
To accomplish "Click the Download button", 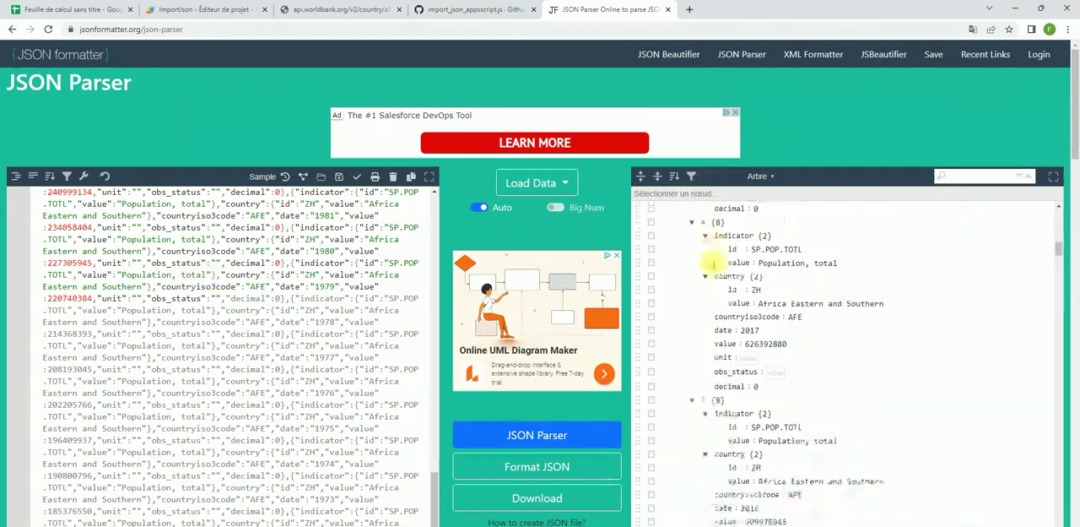I will [x=537, y=498].
